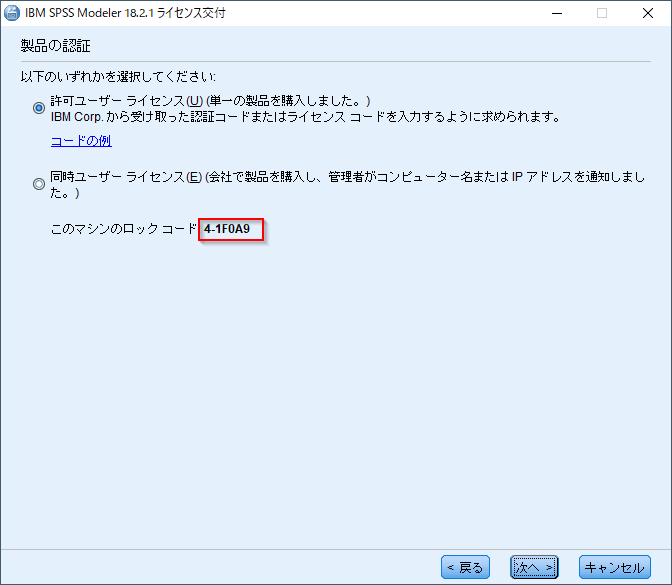Image resolution: width=672 pixels, height=585 pixels.
Task: Click the 次へ button
Action: 534,567
